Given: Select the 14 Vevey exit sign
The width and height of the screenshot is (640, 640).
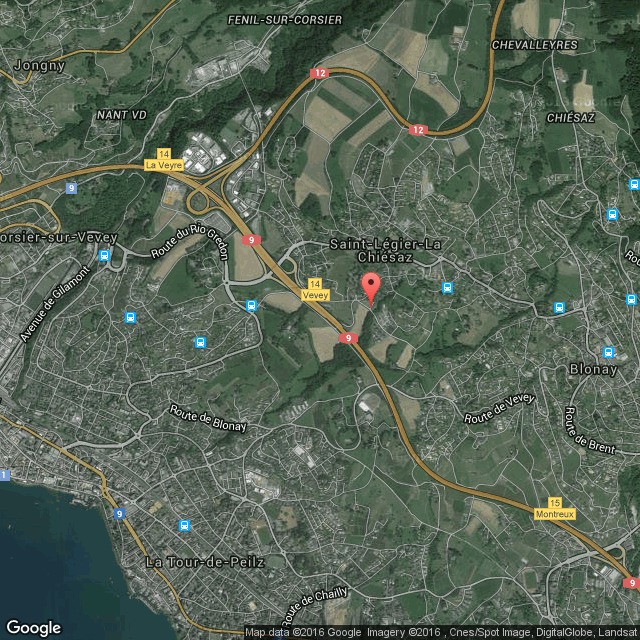Looking at the screenshot, I should (x=315, y=289).
